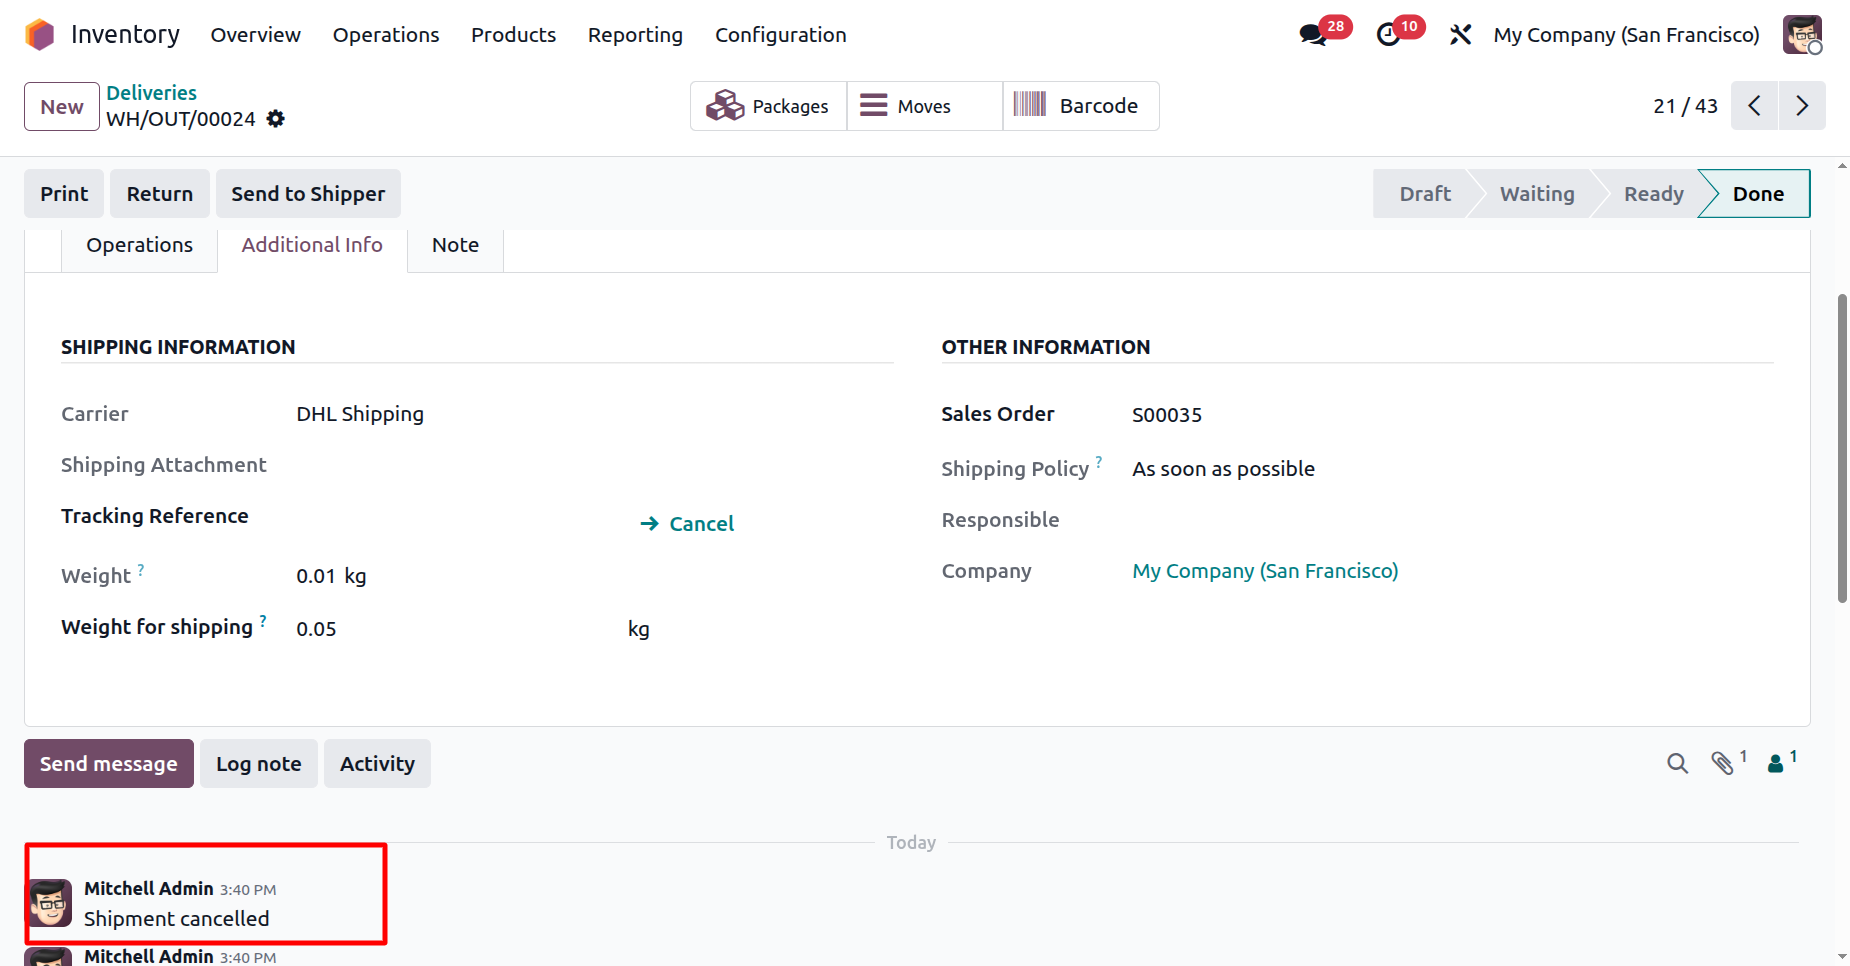1850x966 pixels.
Task: Open the Barcode smart button
Action: click(1080, 106)
